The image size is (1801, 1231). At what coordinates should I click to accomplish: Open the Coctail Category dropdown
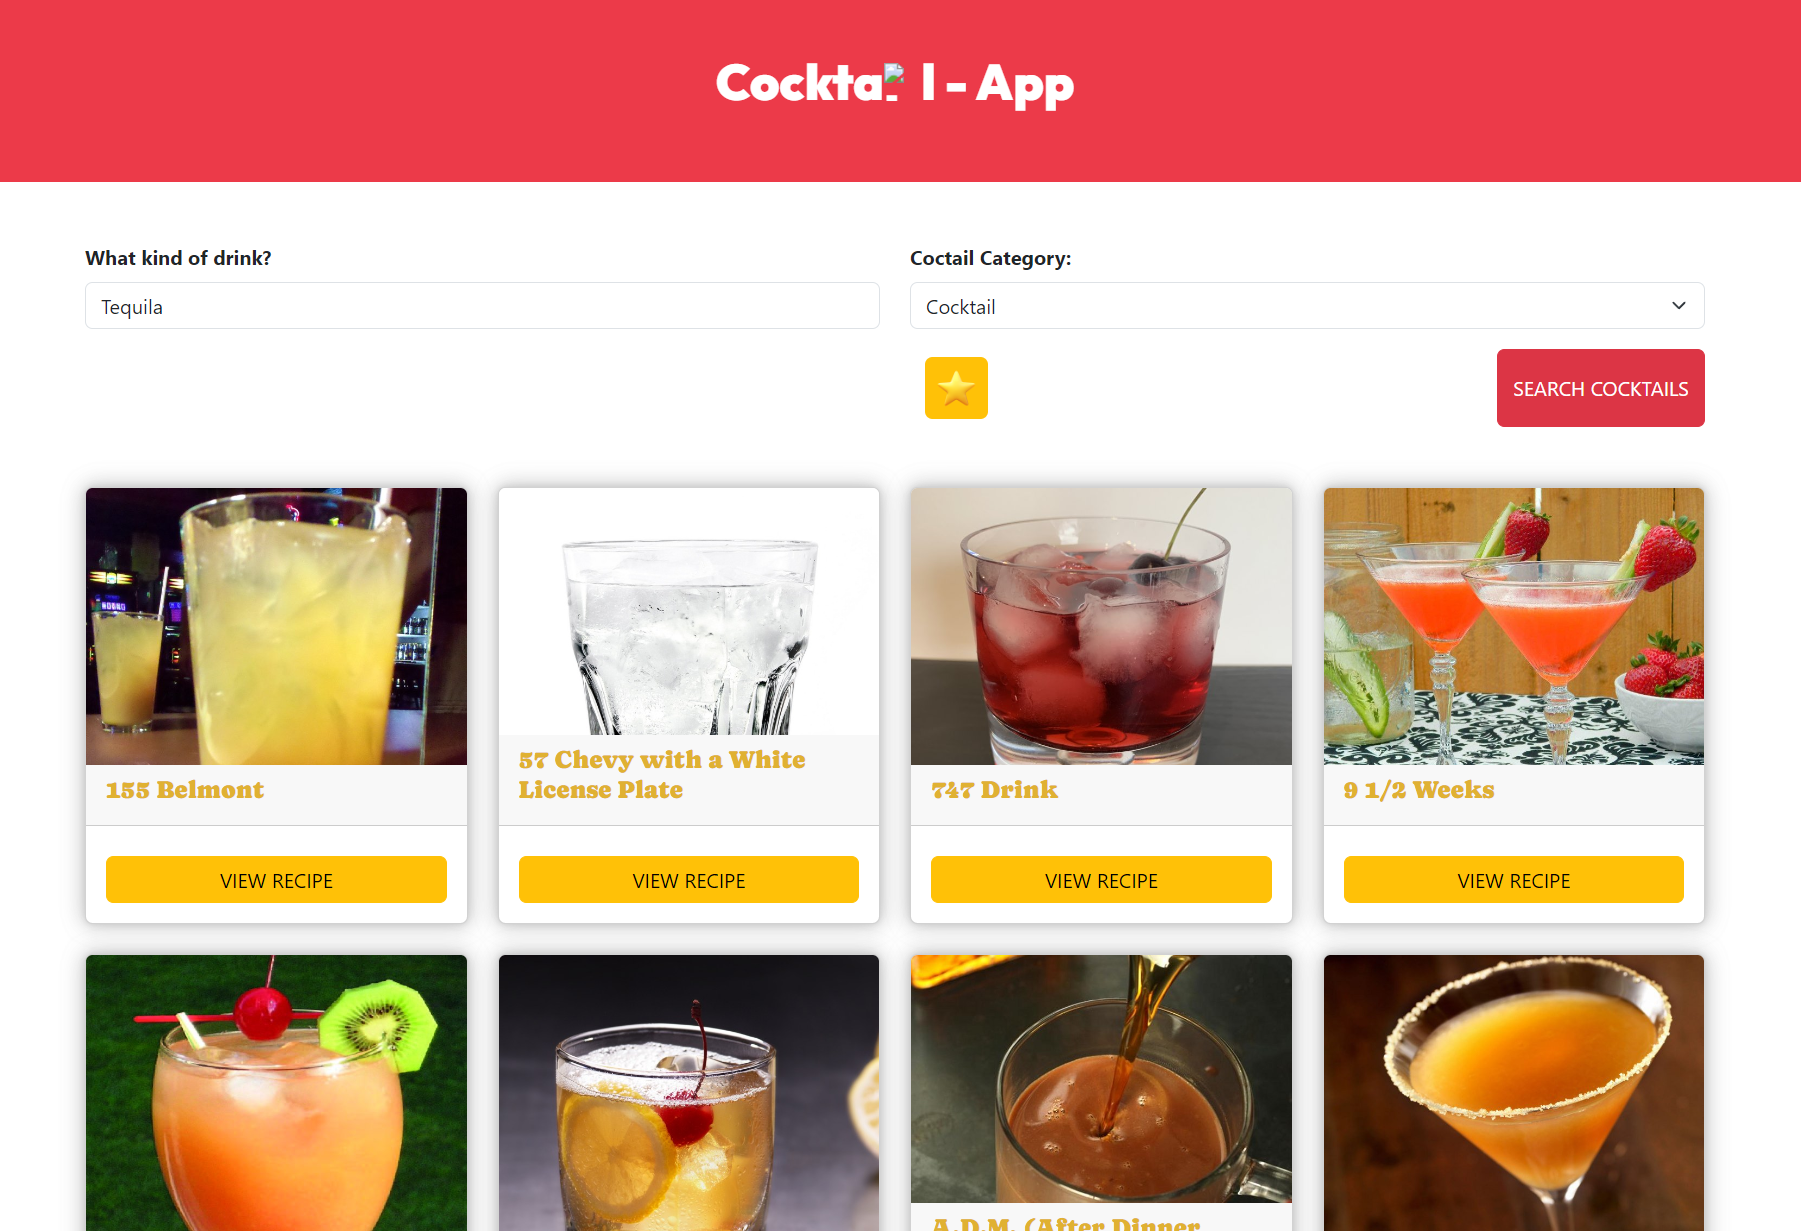click(1307, 306)
